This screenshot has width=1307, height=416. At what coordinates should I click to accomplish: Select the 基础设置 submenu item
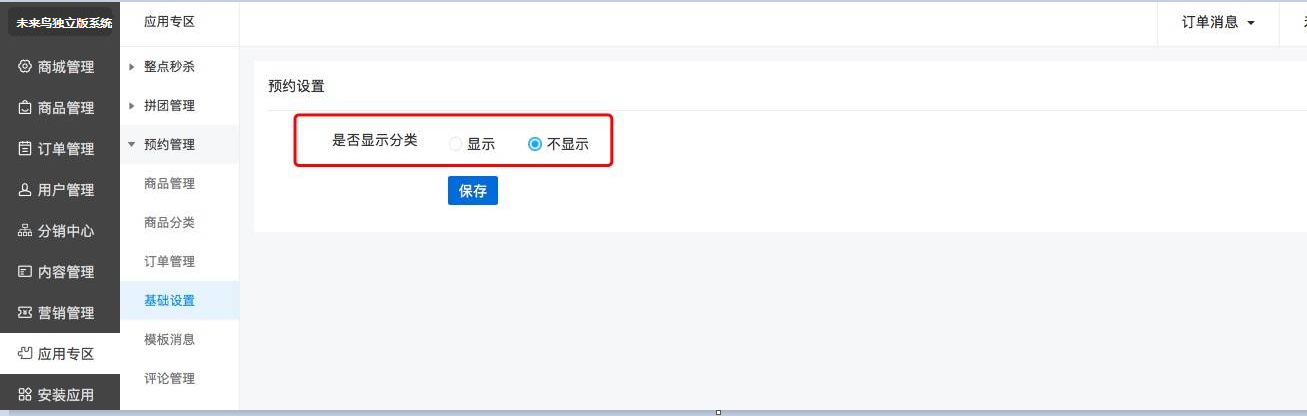(x=169, y=301)
